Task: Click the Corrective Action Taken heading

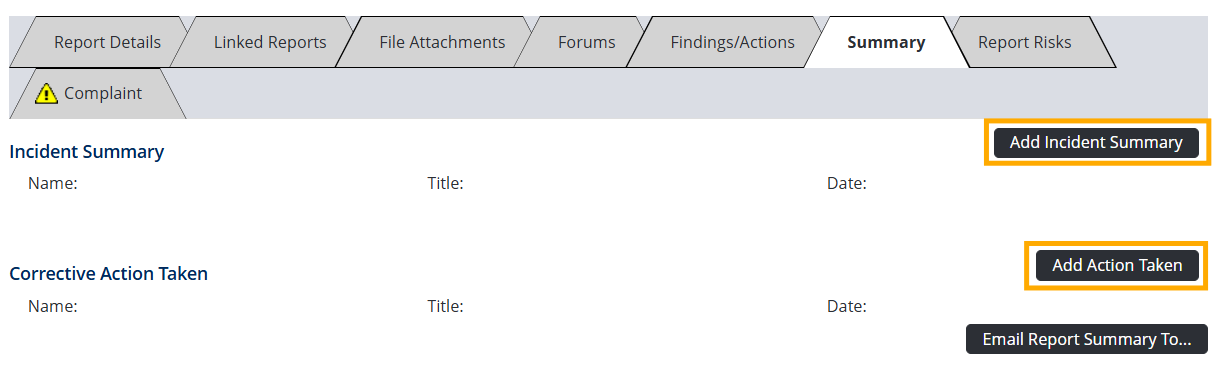Action: pyautogui.click(x=109, y=274)
